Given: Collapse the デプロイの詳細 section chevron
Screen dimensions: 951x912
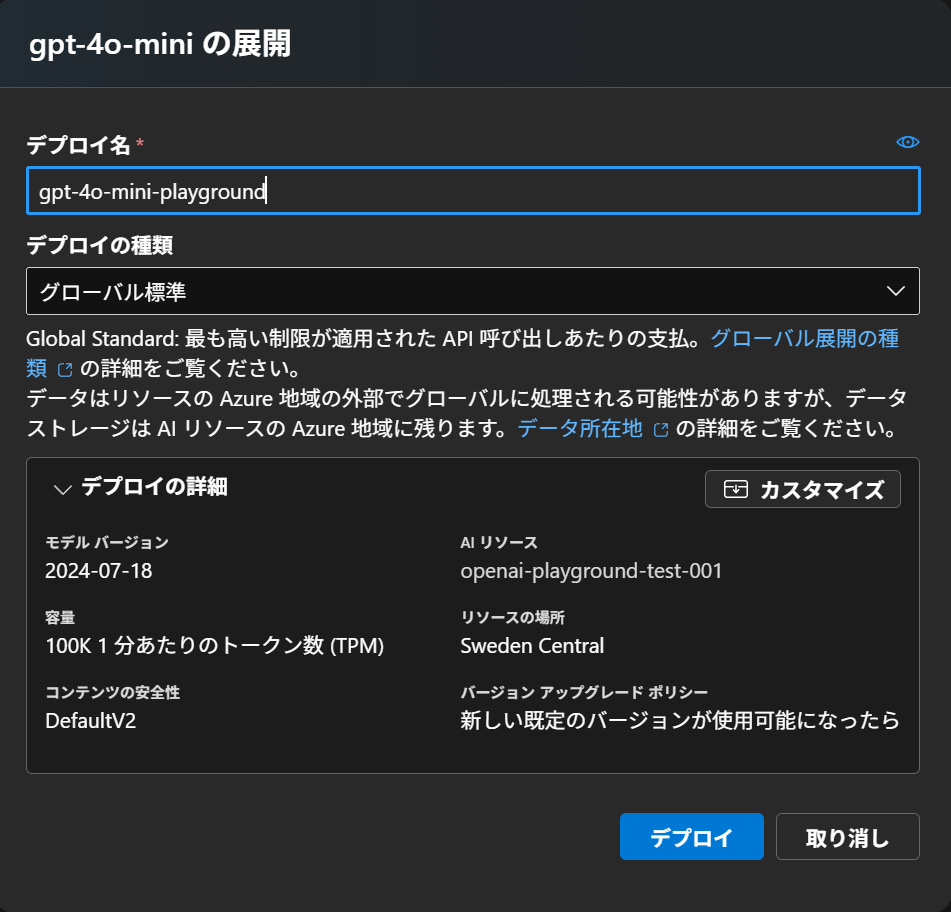Looking at the screenshot, I should [x=62, y=489].
